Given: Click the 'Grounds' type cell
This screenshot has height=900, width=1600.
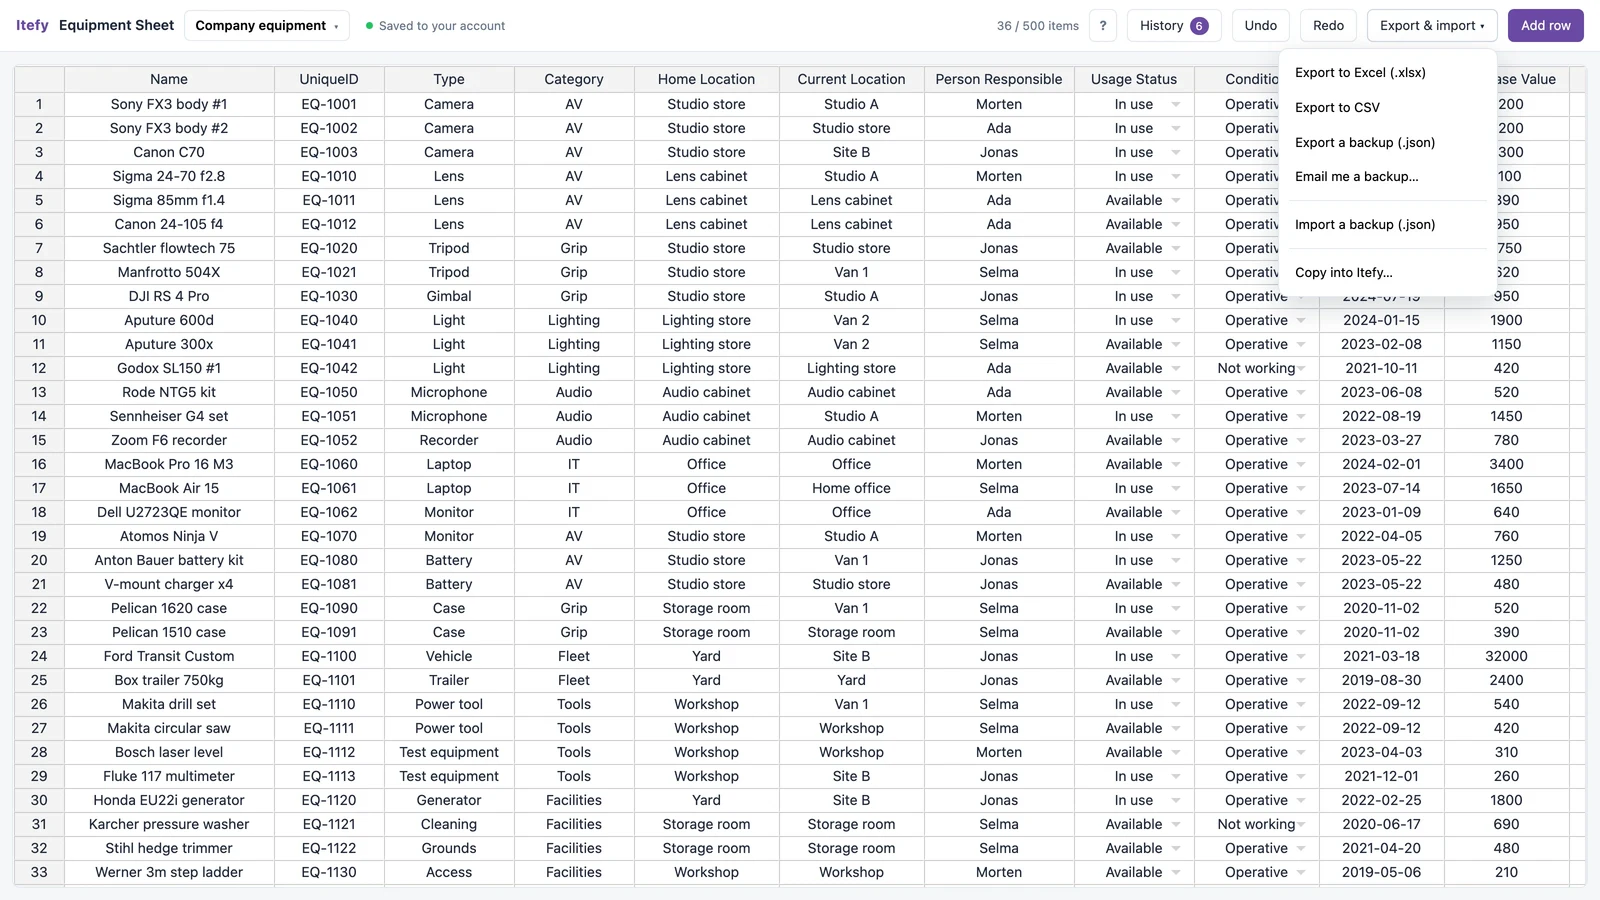Looking at the screenshot, I should tap(449, 848).
